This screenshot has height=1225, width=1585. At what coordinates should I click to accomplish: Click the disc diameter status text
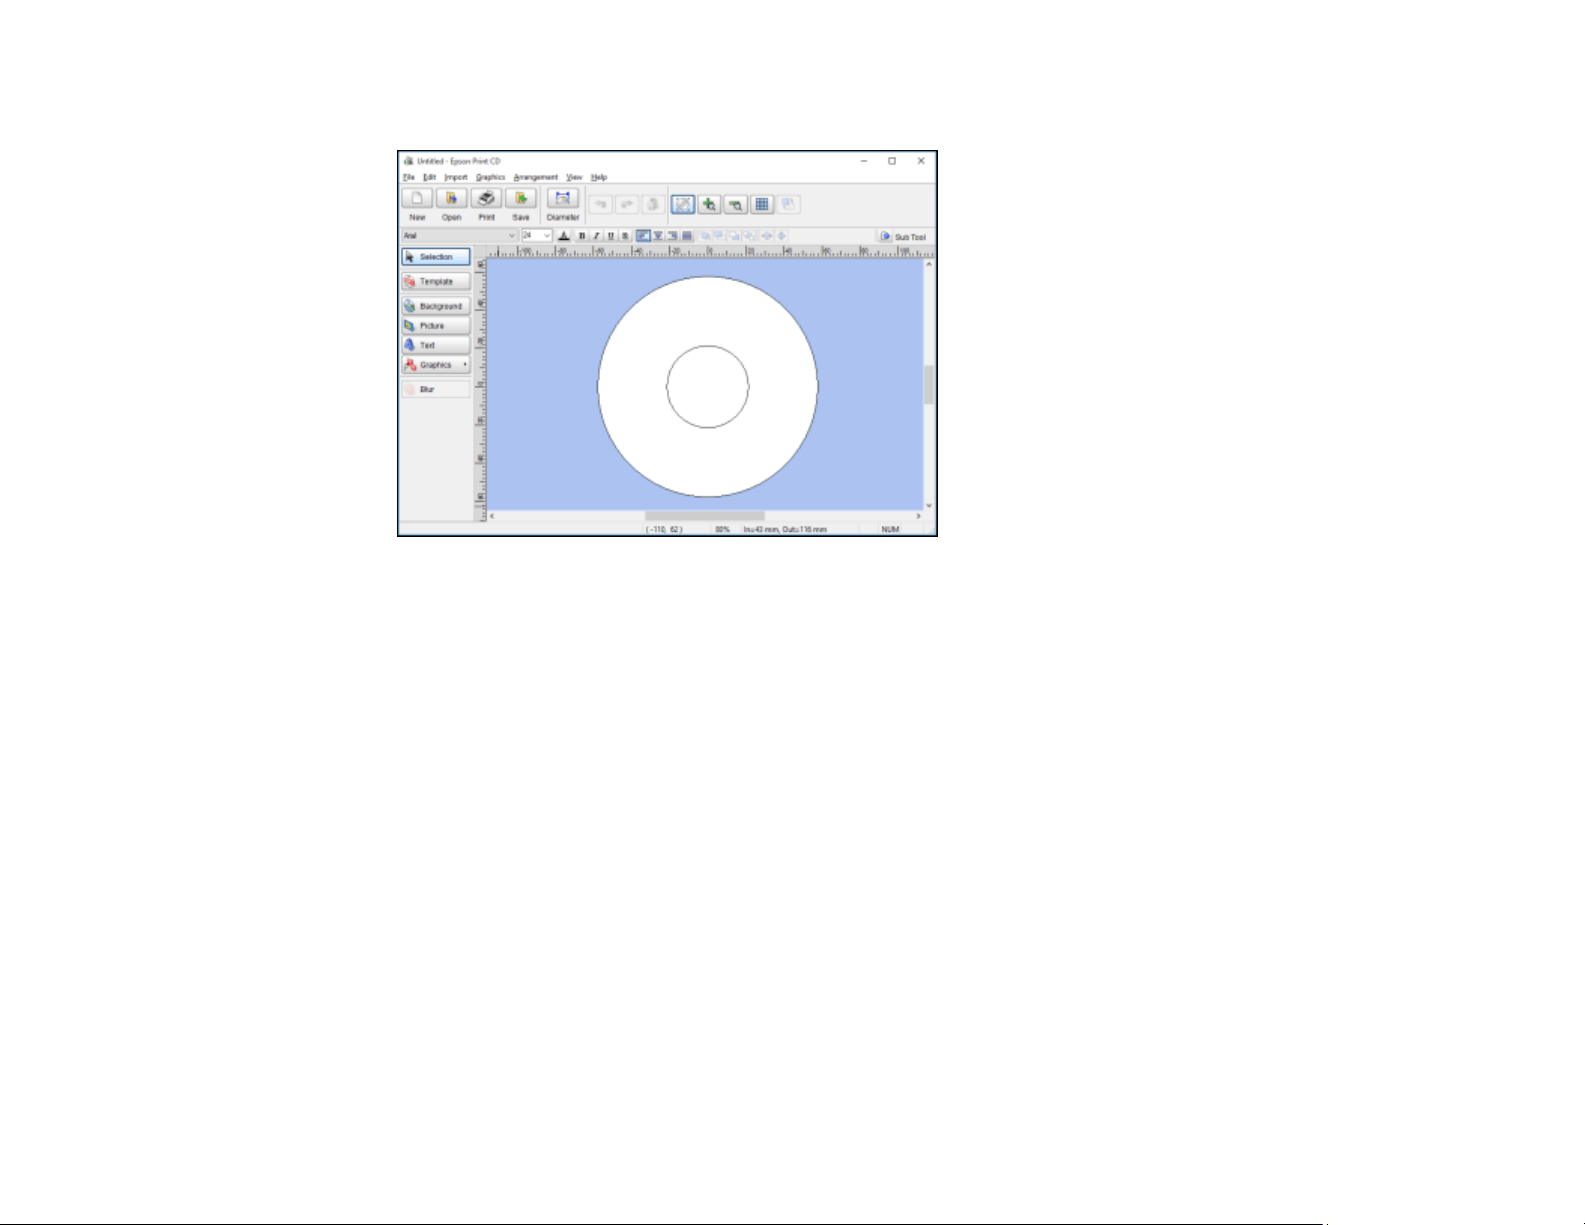pos(785,529)
